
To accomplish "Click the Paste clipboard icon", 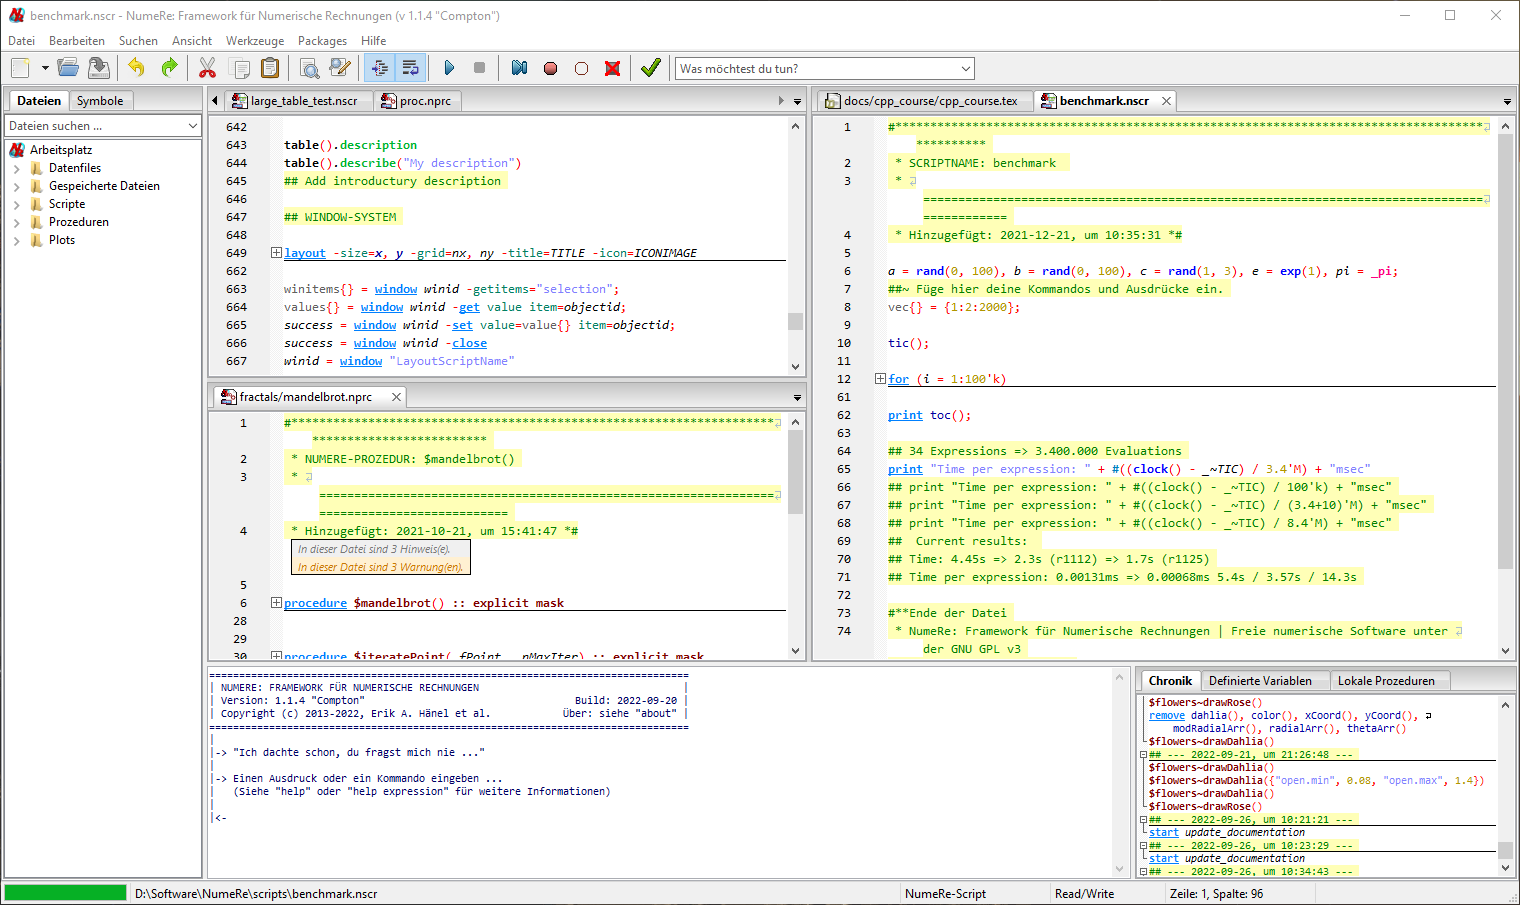I will click(270, 68).
